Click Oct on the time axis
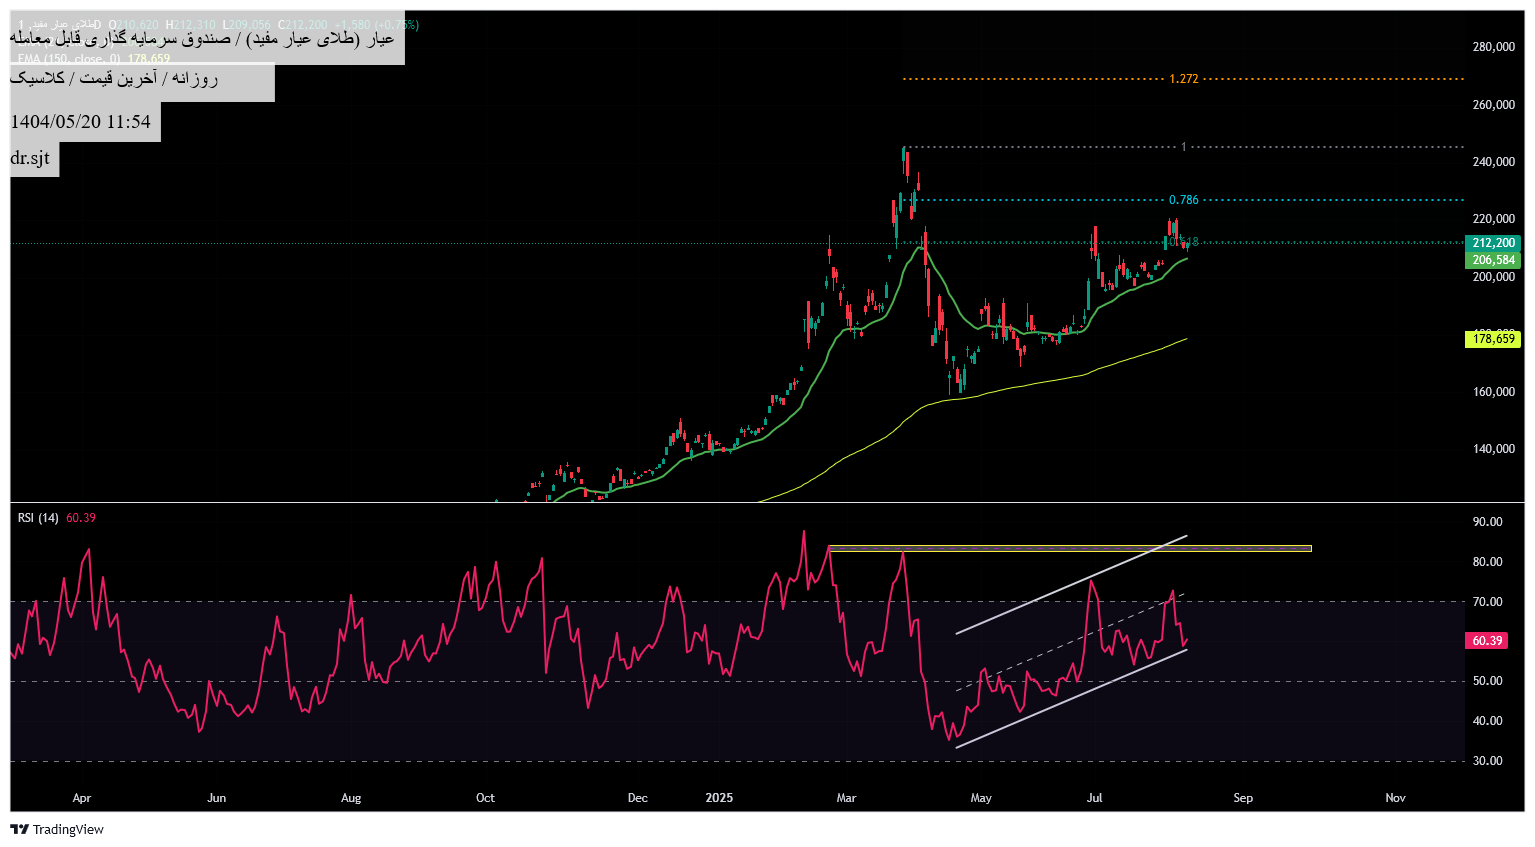This screenshot has height=847, width=1535. pos(485,798)
